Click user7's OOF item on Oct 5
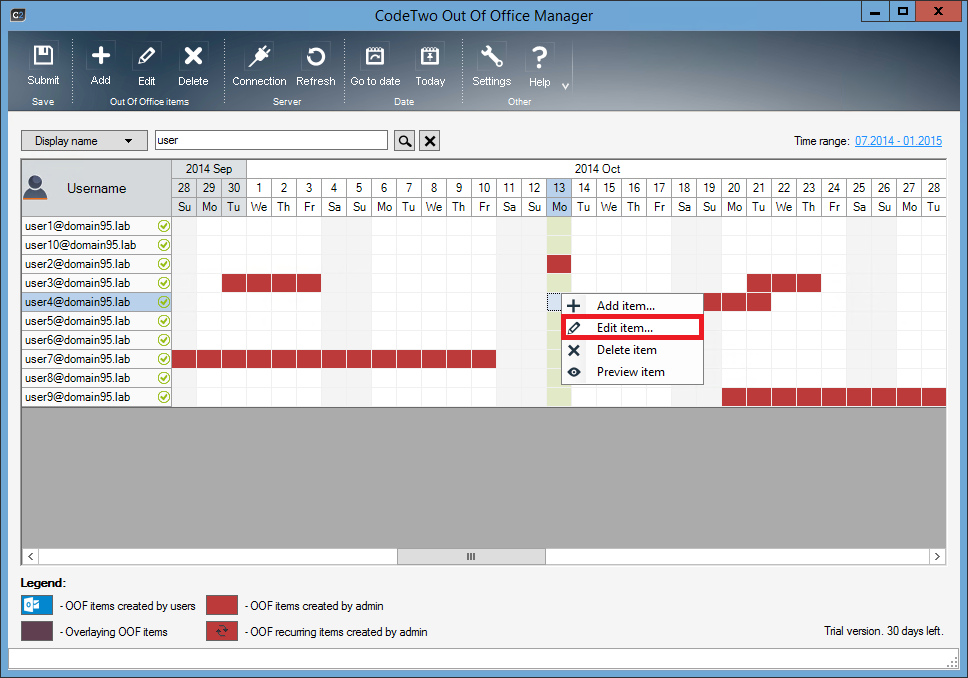 point(359,359)
